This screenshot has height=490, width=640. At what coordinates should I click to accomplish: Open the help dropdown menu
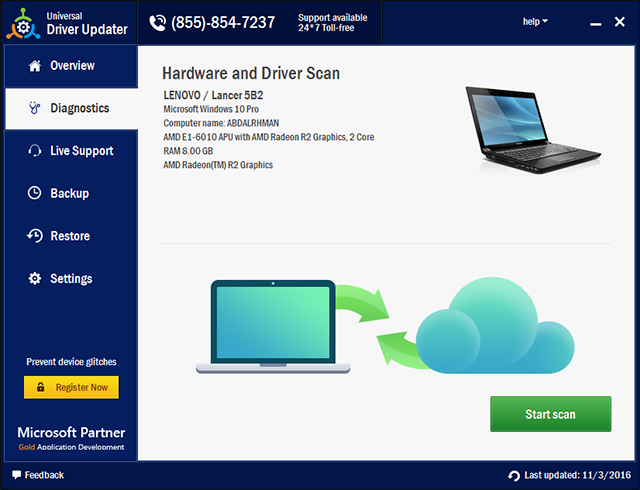(535, 22)
